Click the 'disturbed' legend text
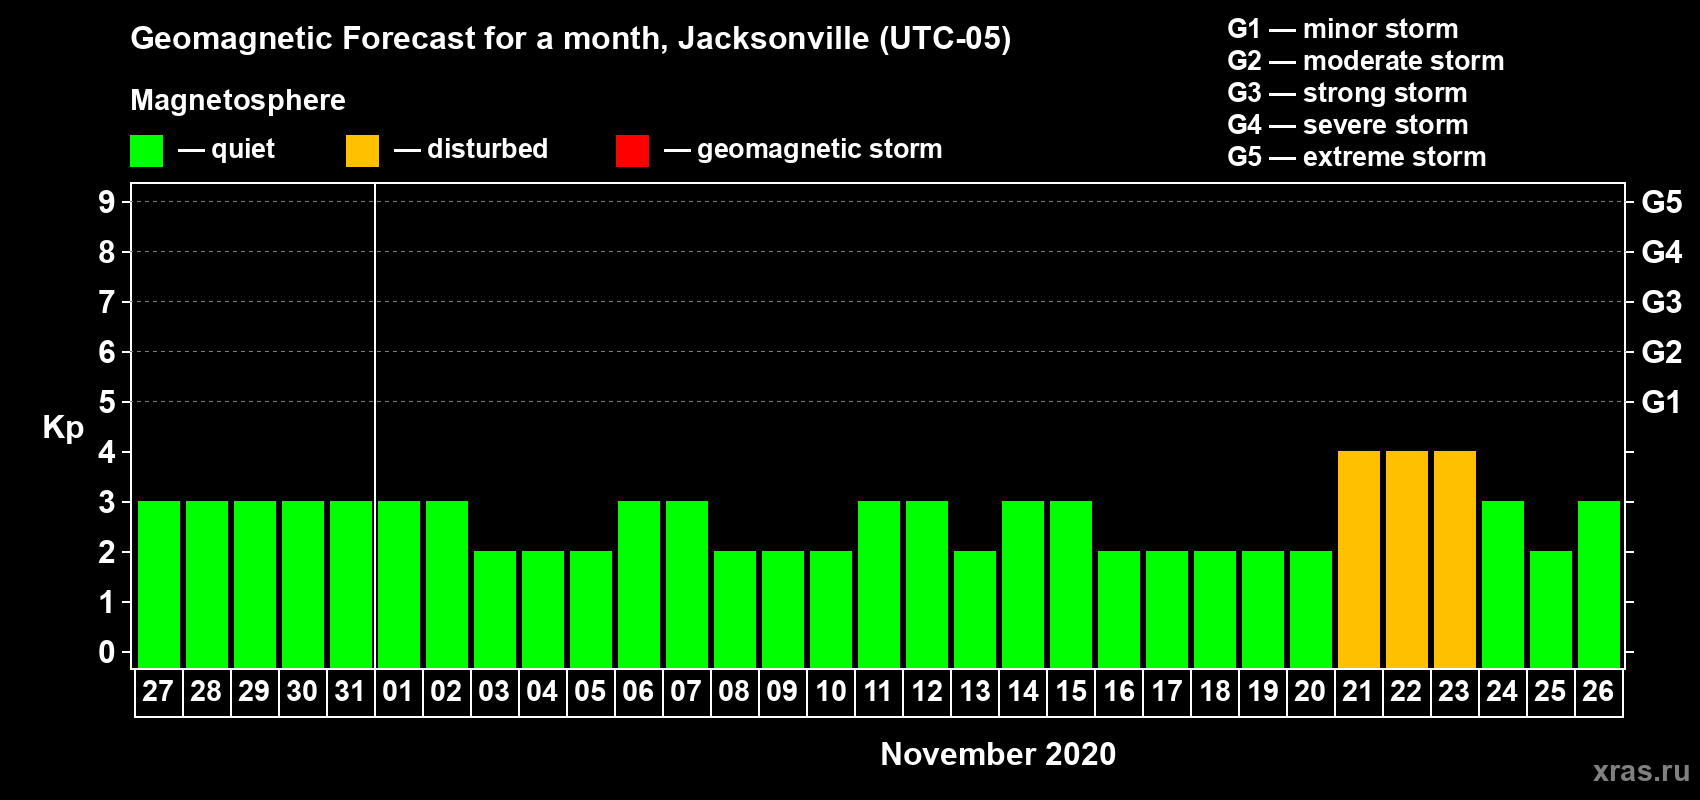The width and height of the screenshot is (1700, 800). [487, 149]
